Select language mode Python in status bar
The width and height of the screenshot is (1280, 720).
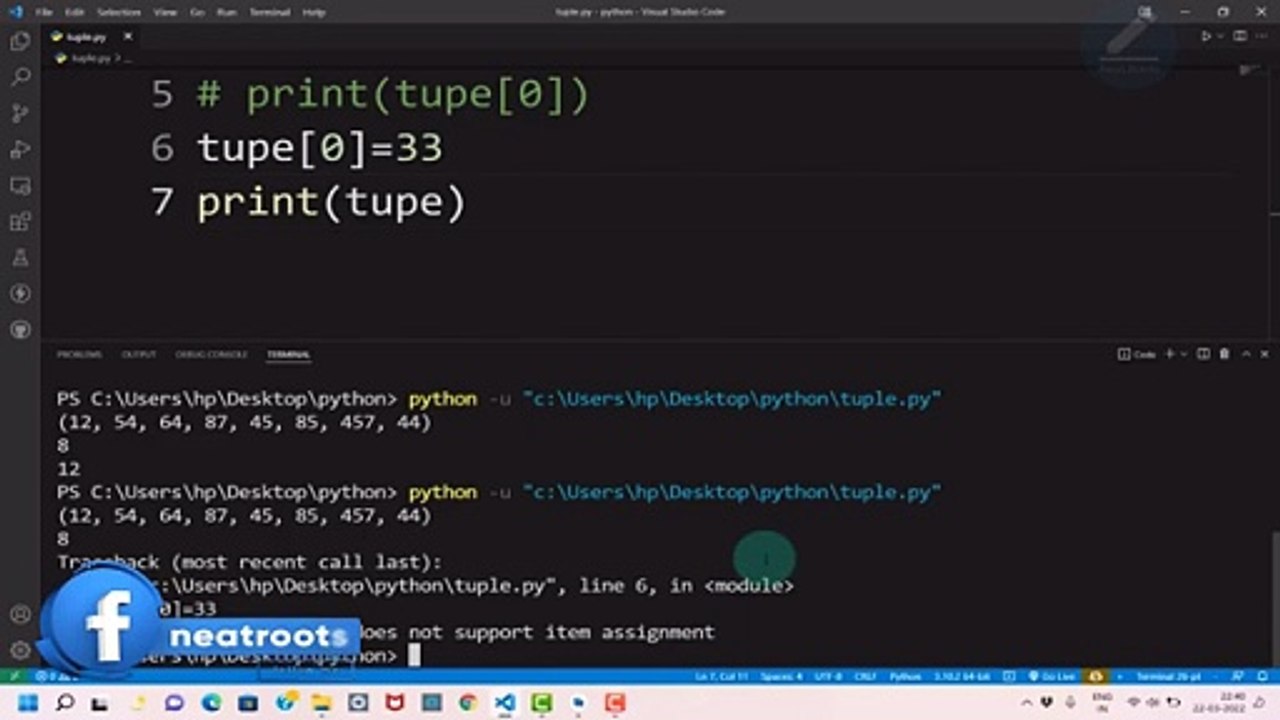(x=905, y=677)
